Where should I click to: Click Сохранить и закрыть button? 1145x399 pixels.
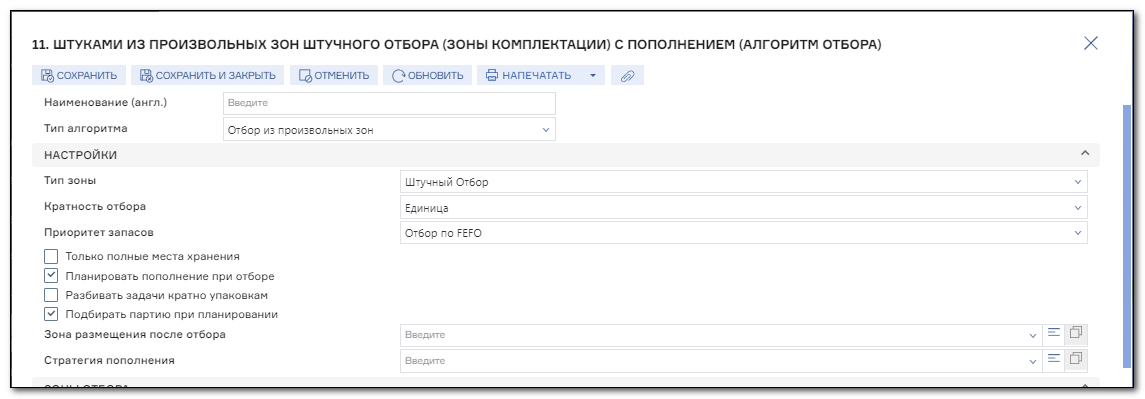(x=207, y=75)
